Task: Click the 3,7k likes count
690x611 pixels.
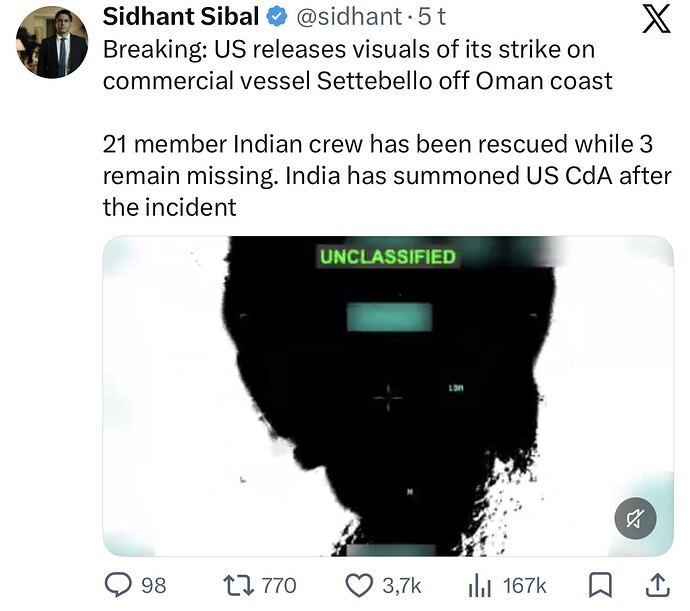Action: [x=402, y=586]
